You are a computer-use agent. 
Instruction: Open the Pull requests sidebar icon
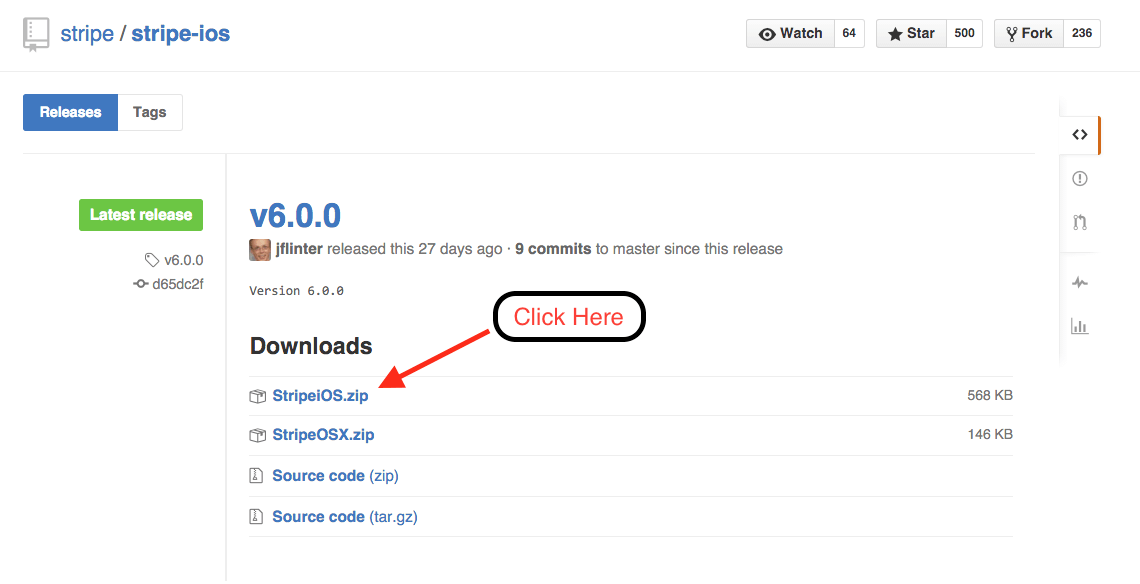1080,223
